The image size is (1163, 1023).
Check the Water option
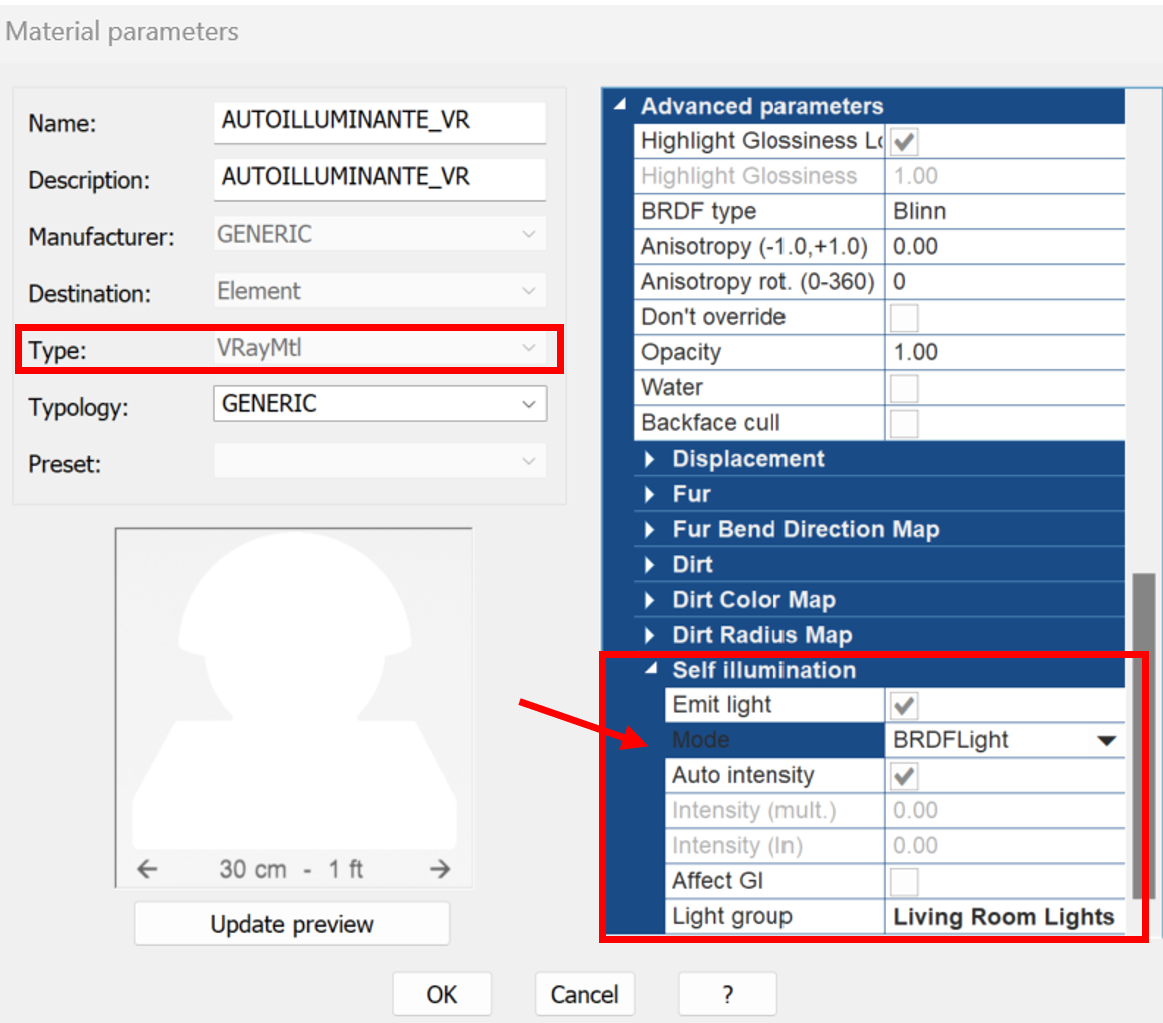click(x=904, y=387)
